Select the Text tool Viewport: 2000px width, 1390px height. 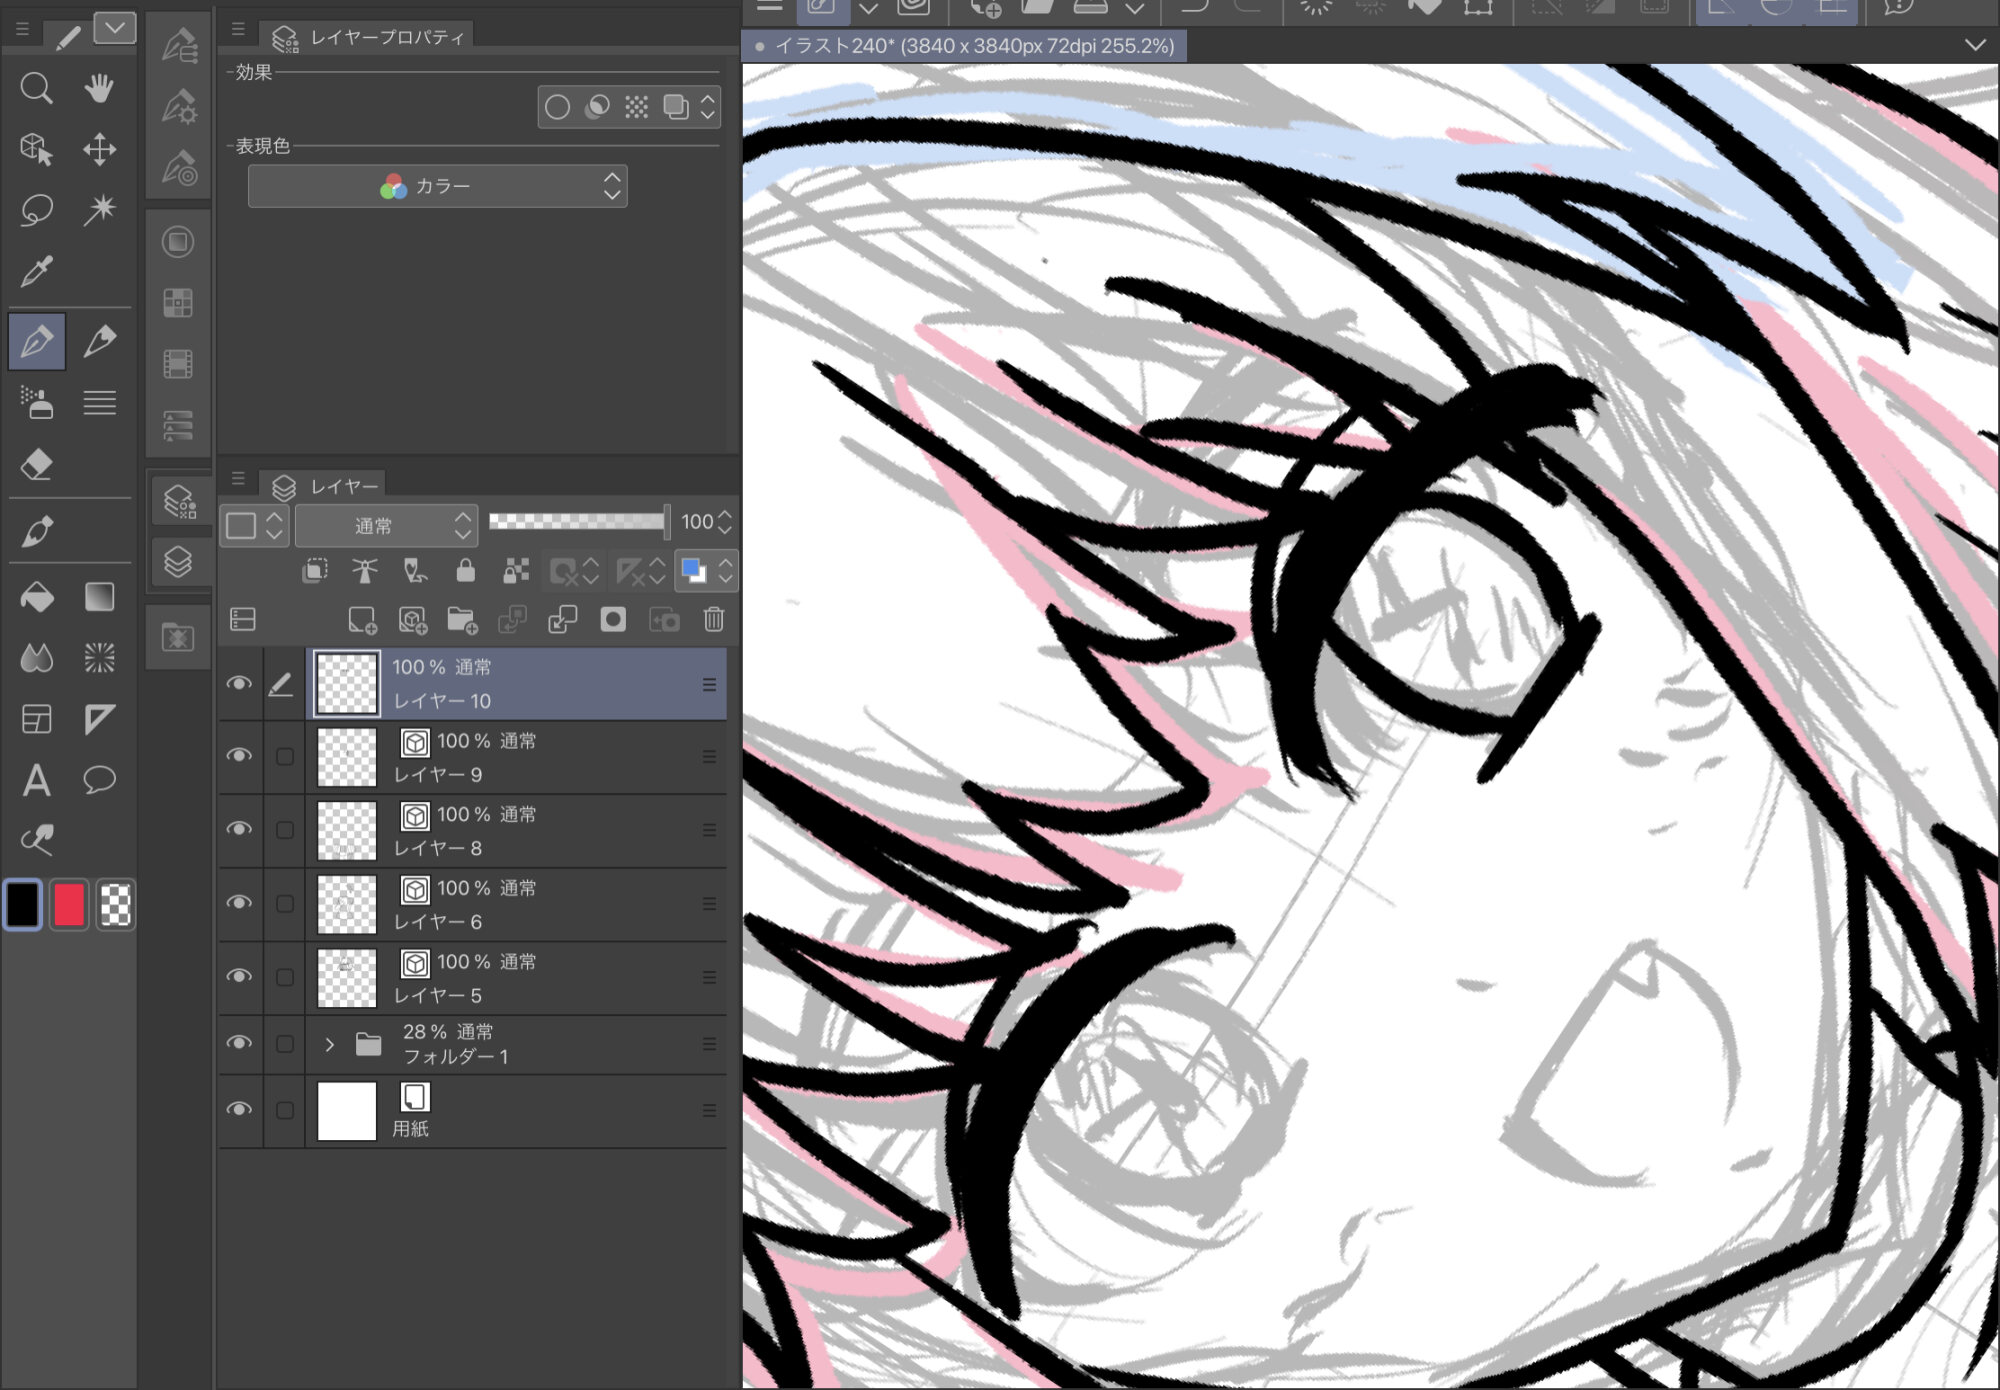37,780
